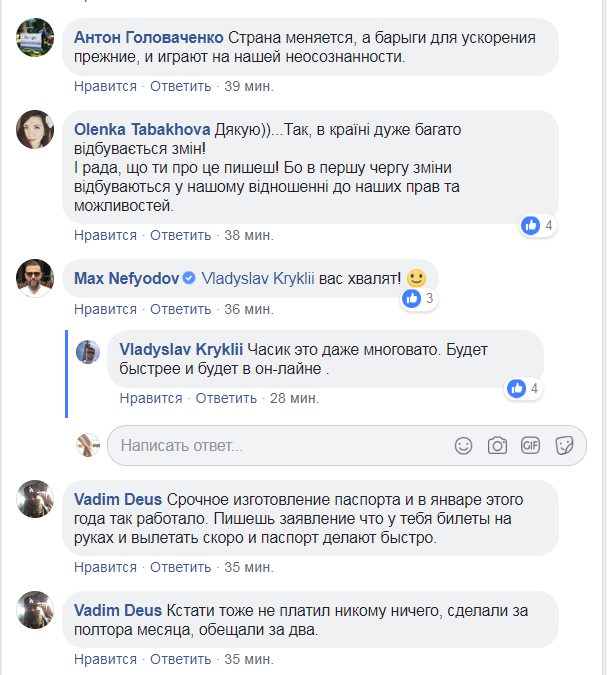Open Антон Головаченко's avatar thumbnail
The image size is (607, 675).
click(35, 39)
